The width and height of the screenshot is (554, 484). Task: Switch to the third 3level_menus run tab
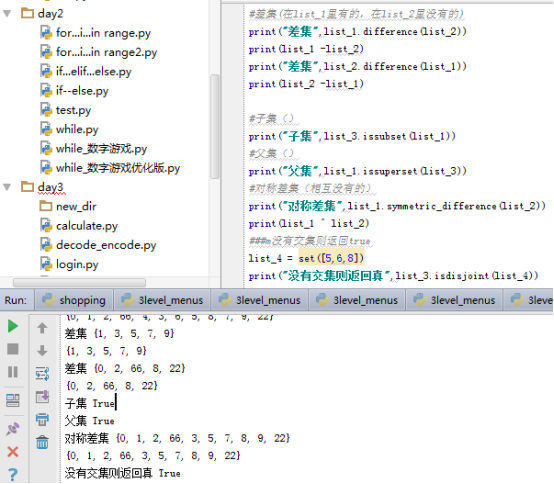click(357, 300)
